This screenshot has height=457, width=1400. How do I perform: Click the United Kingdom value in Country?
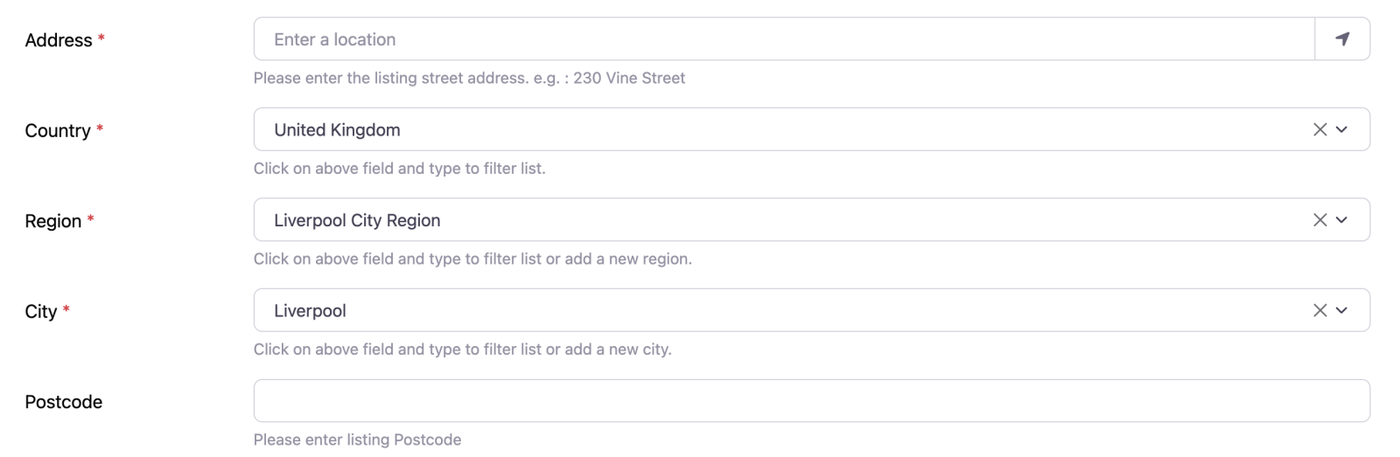tap(337, 130)
